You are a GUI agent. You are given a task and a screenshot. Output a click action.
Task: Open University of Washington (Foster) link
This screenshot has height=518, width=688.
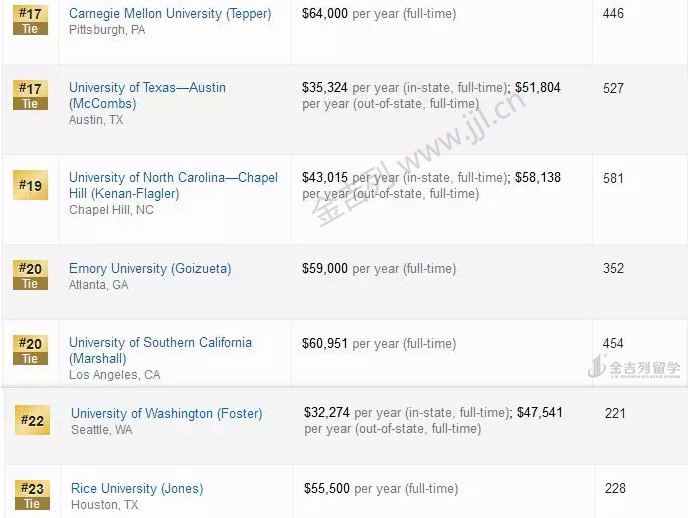tap(166, 414)
